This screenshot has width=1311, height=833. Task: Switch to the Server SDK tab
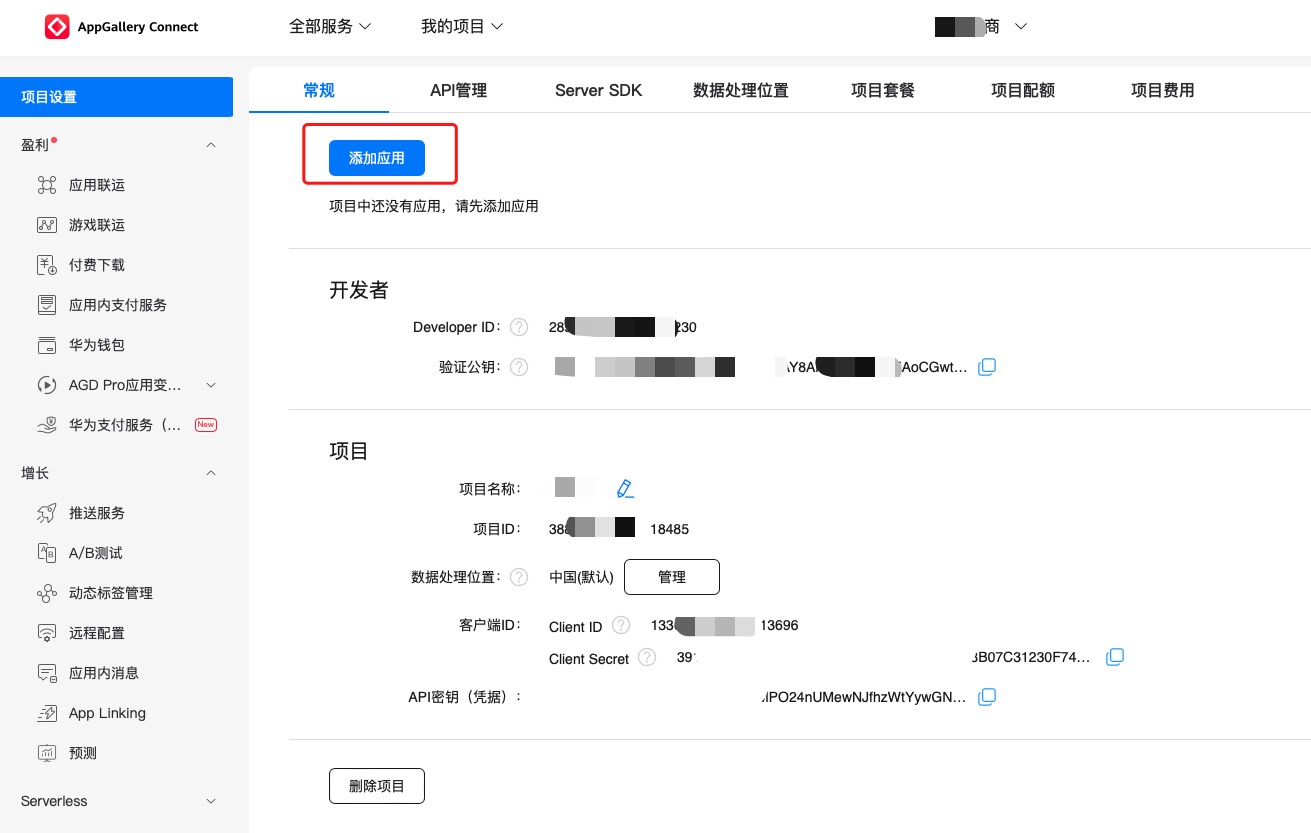click(598, 90)
